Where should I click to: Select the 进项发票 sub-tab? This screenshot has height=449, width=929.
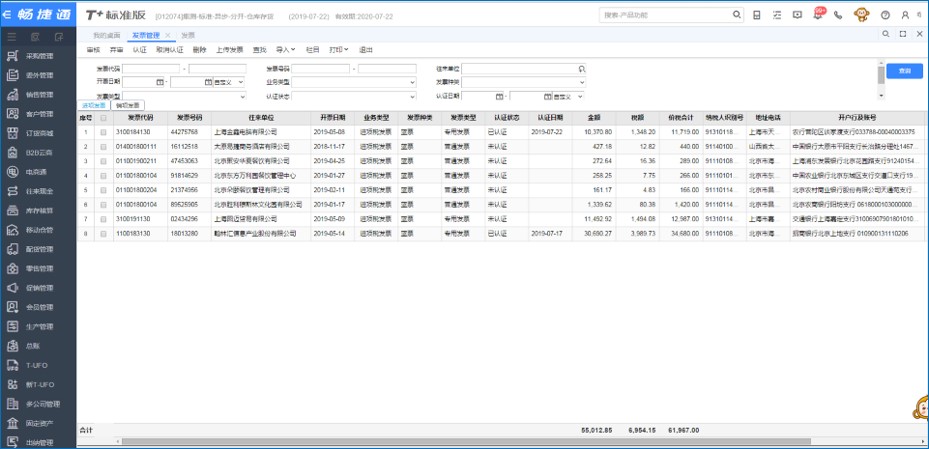click(x=94, y=105)
